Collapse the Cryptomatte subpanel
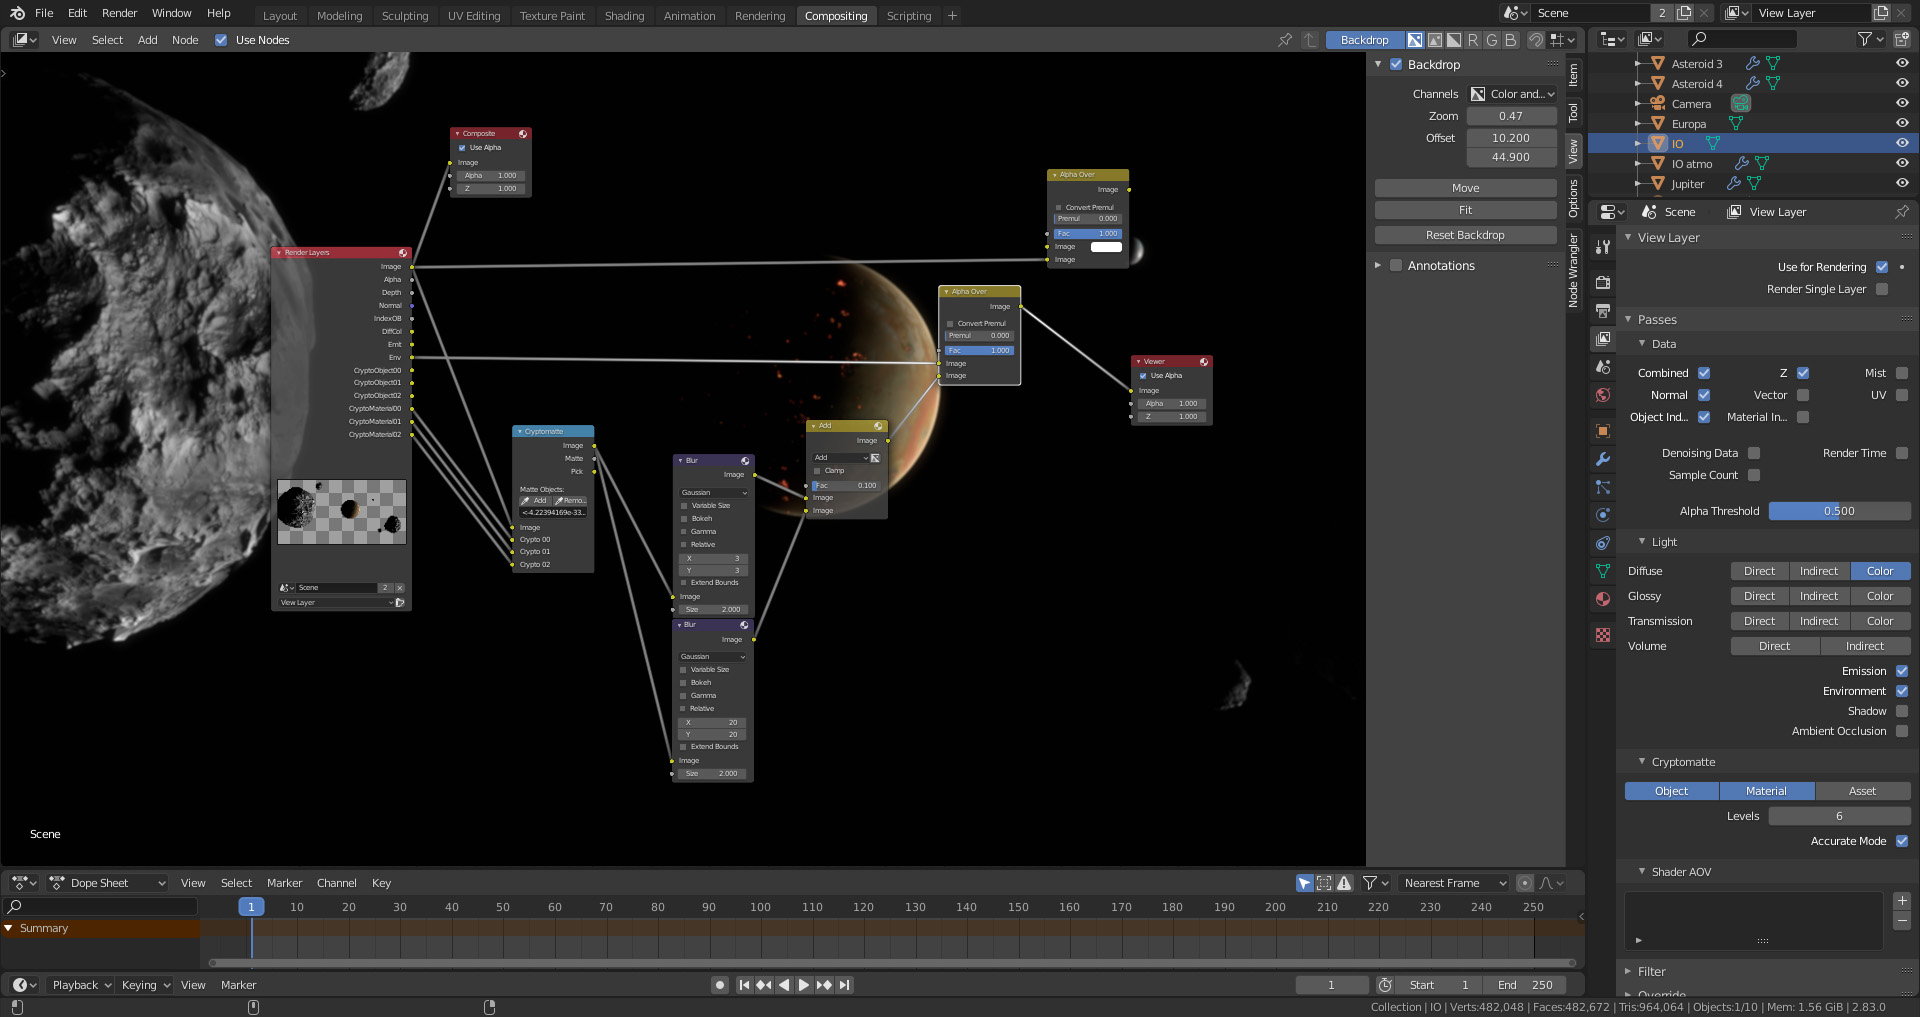This screenshot has width=1920, height=1017. [x=1642, y=761]
